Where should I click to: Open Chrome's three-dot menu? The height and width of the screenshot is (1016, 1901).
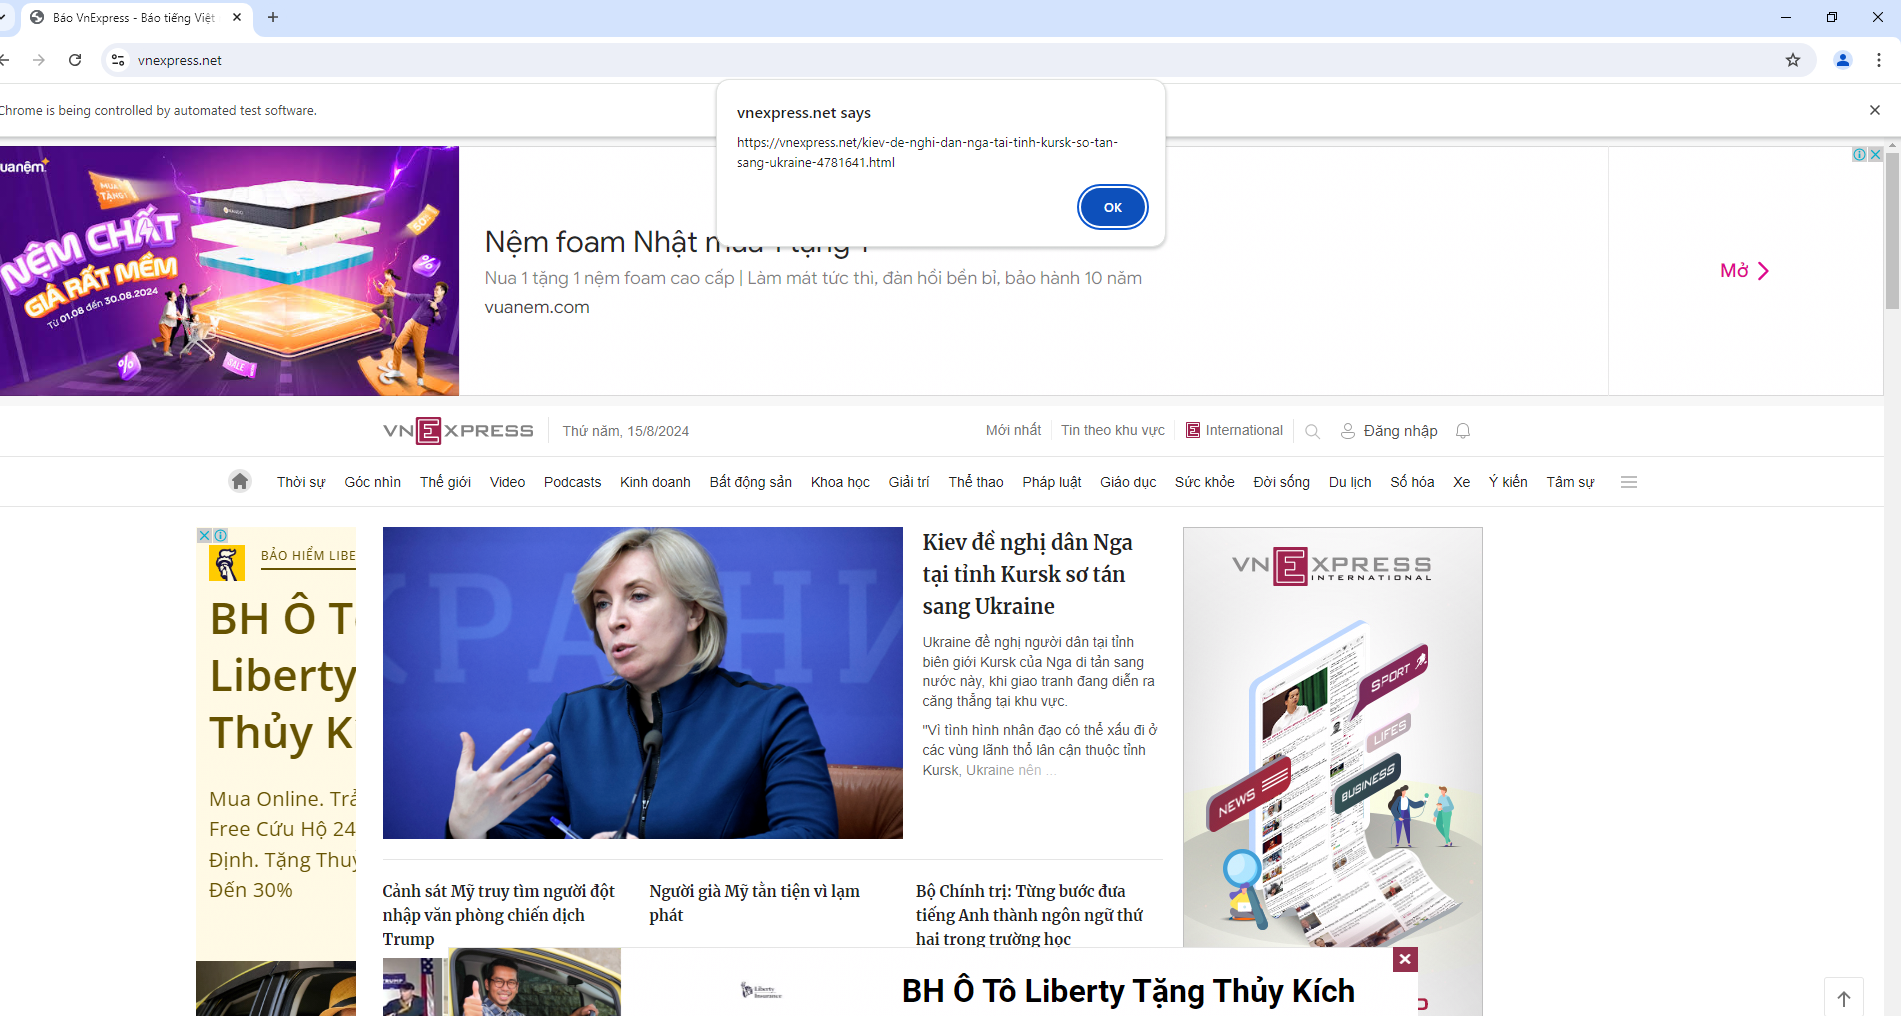click(1879, 60)
